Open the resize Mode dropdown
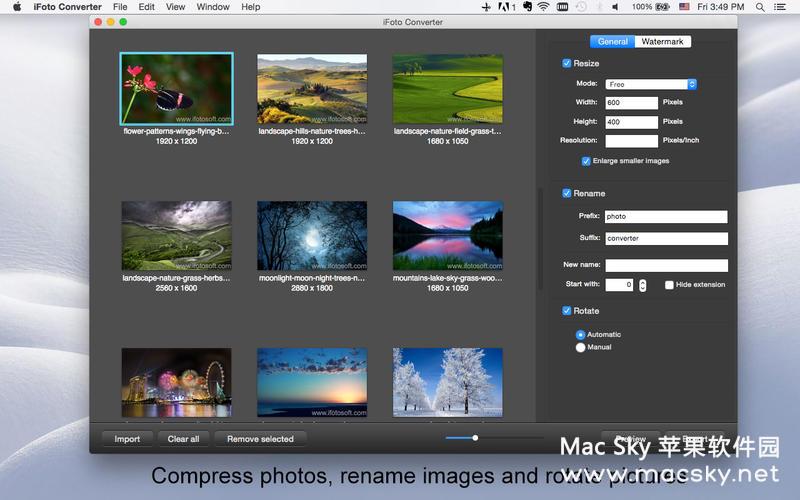This screenshot has height=500, width=800. 651,84
